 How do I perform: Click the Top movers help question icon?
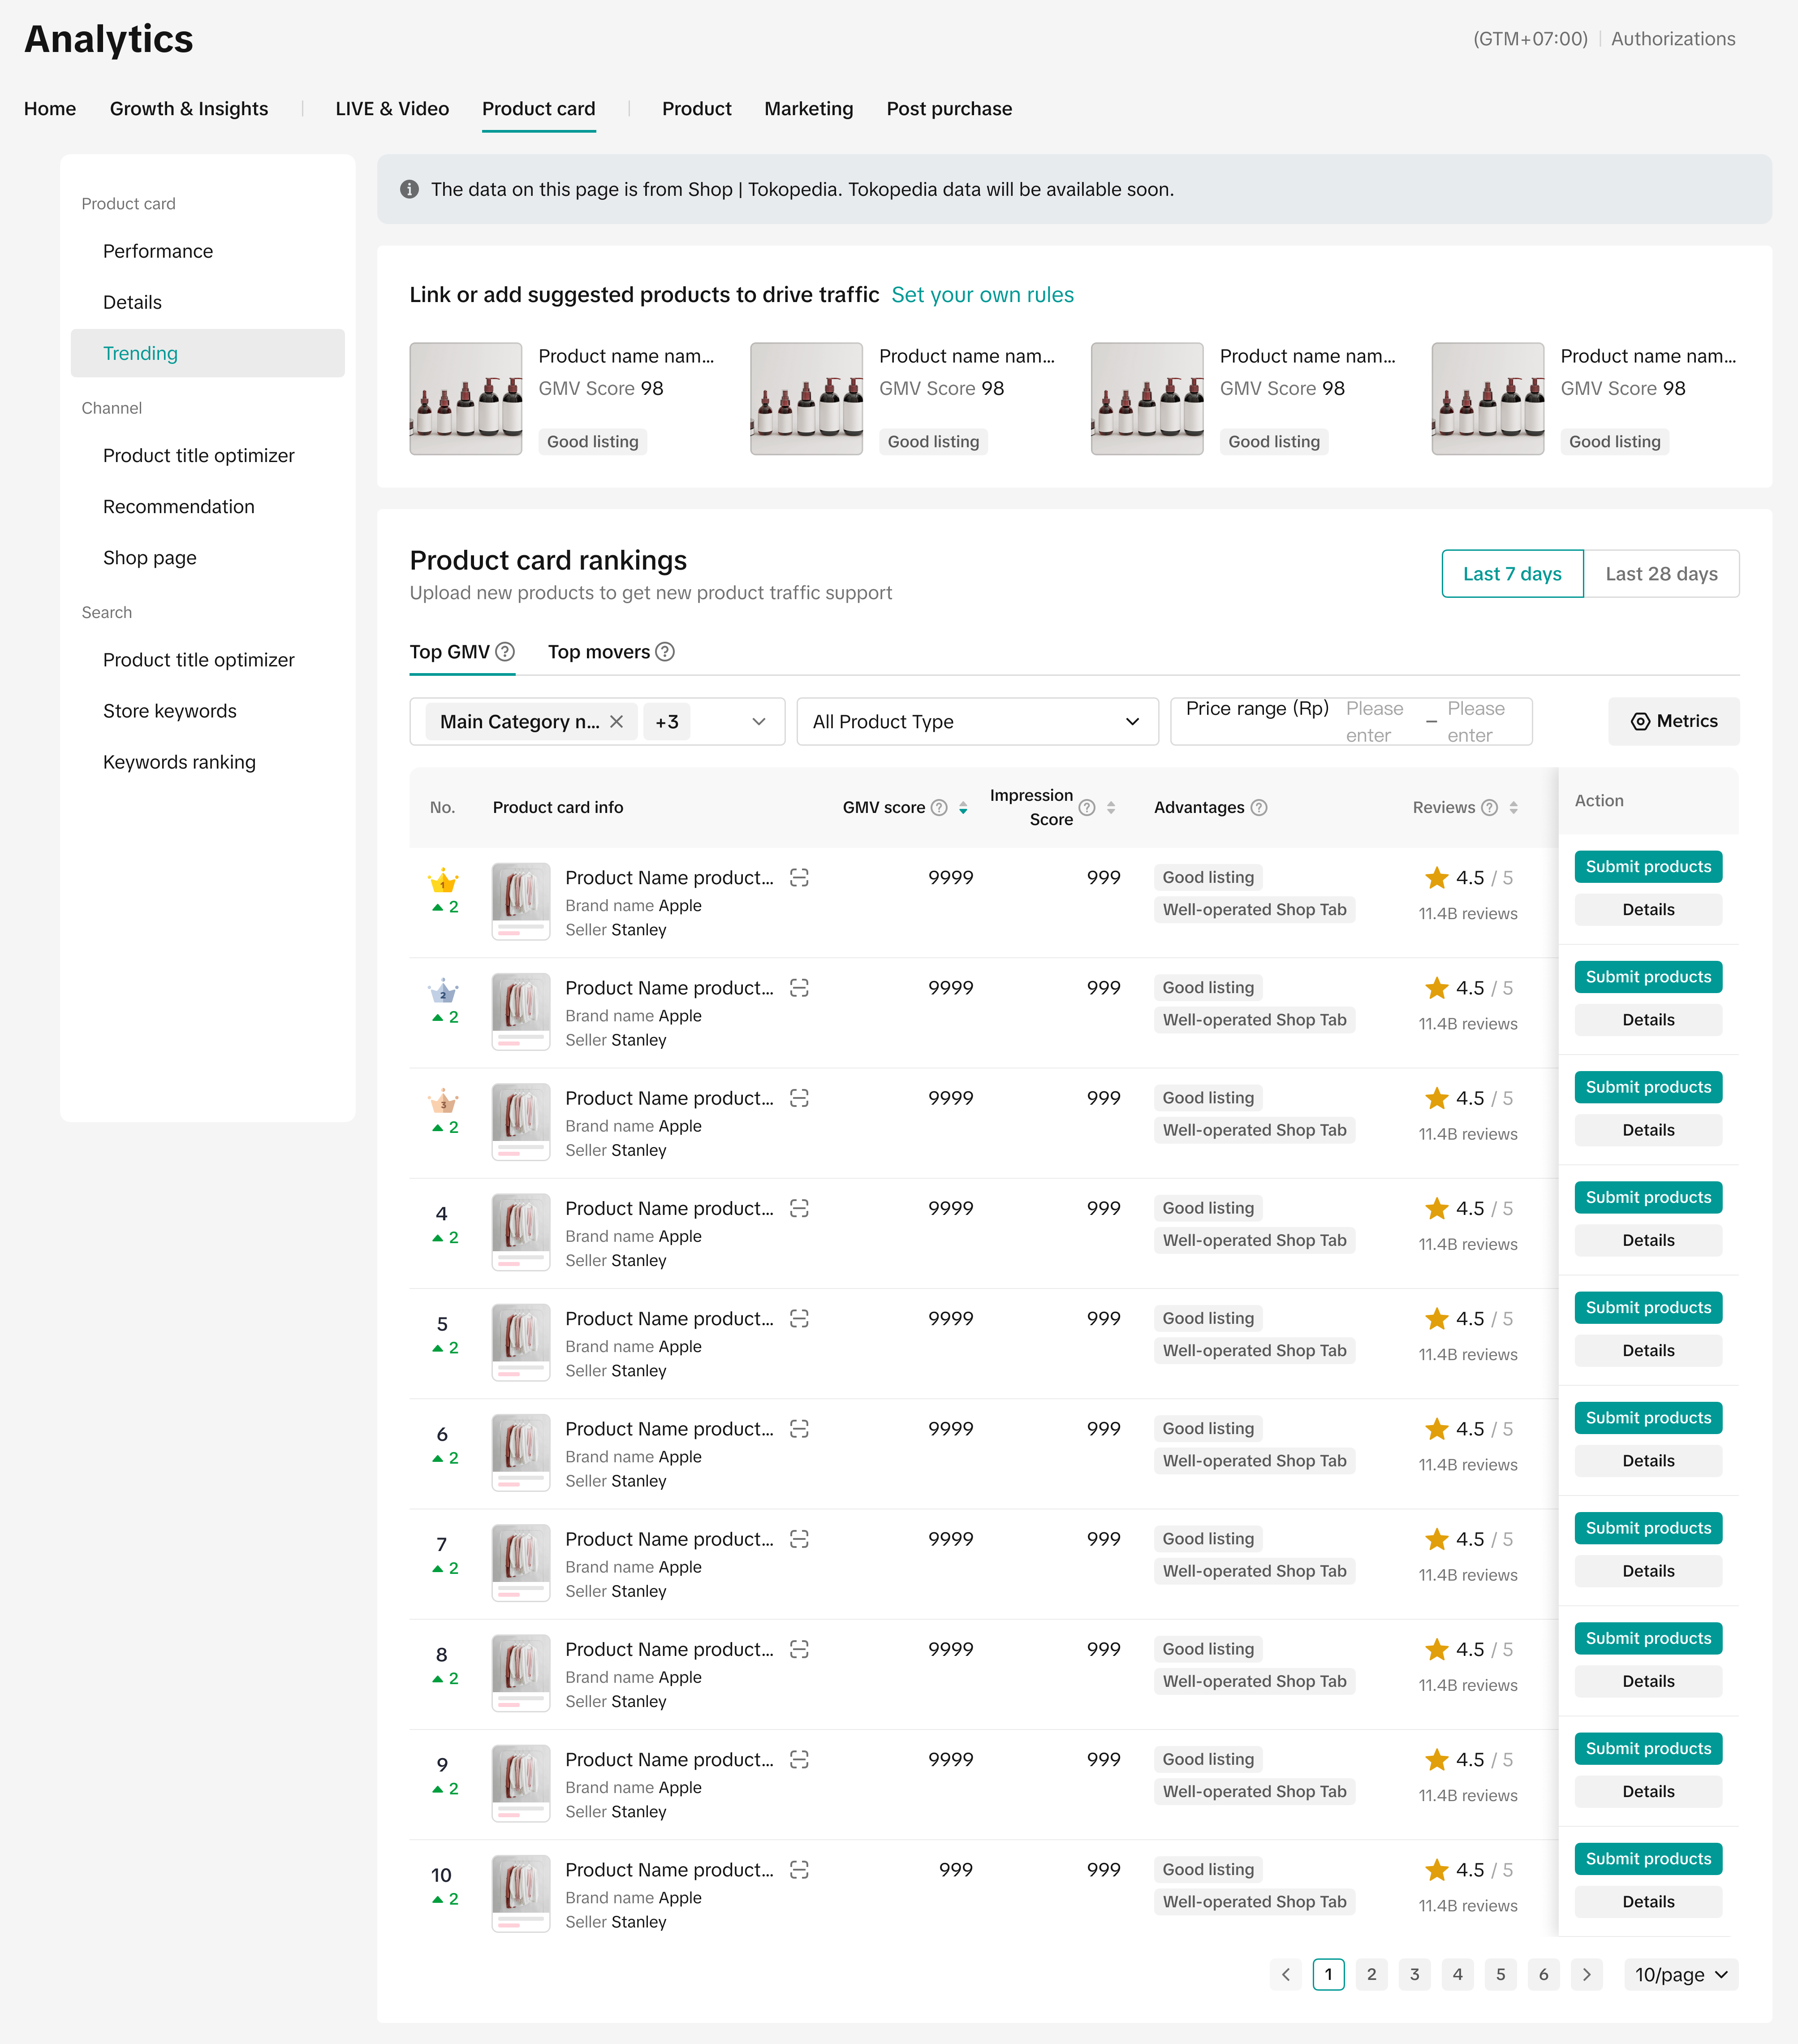665,652
